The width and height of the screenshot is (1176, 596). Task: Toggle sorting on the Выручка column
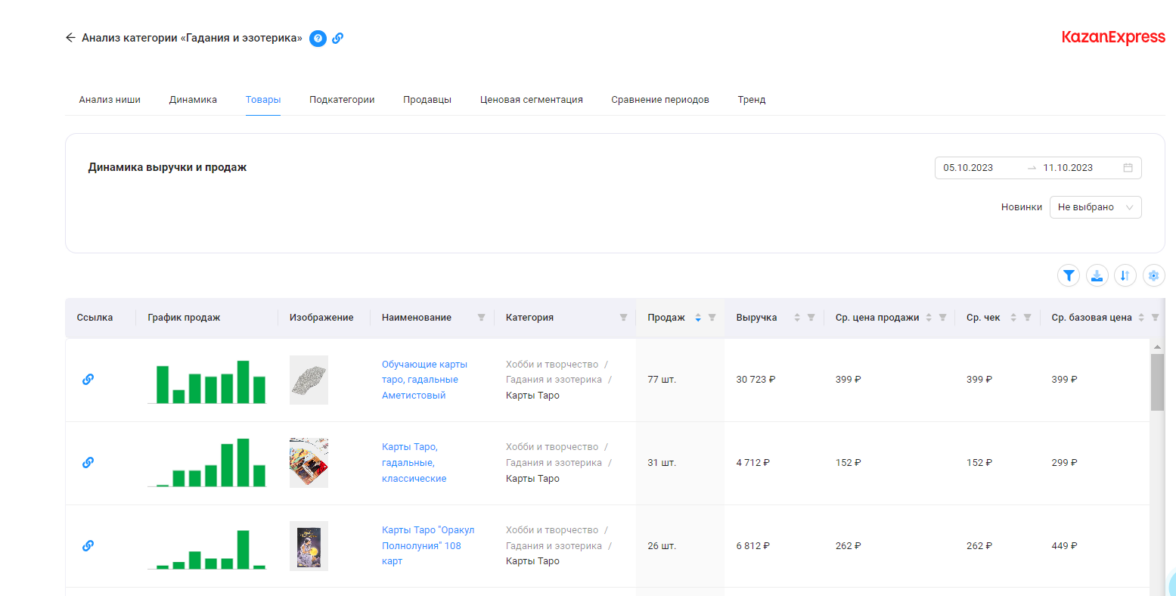point(797,318)
